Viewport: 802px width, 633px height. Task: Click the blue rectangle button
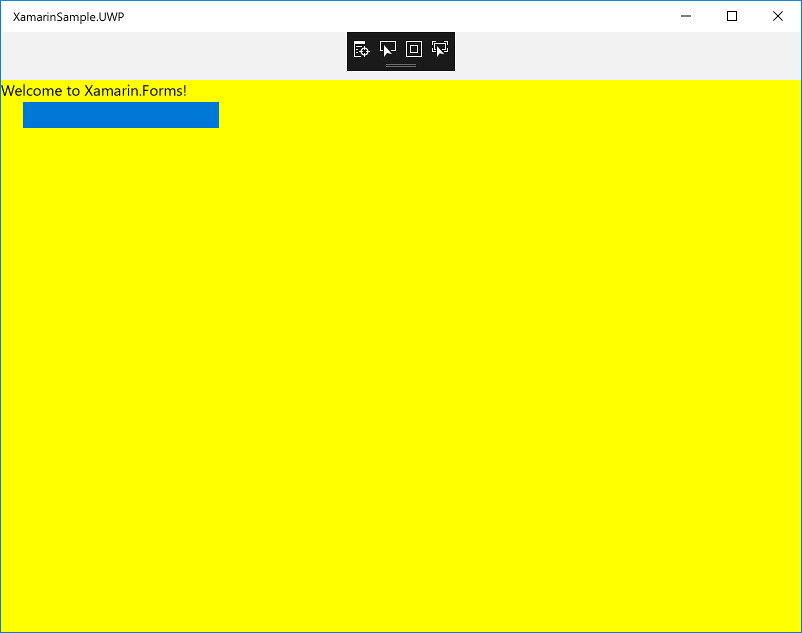[121, 115]
